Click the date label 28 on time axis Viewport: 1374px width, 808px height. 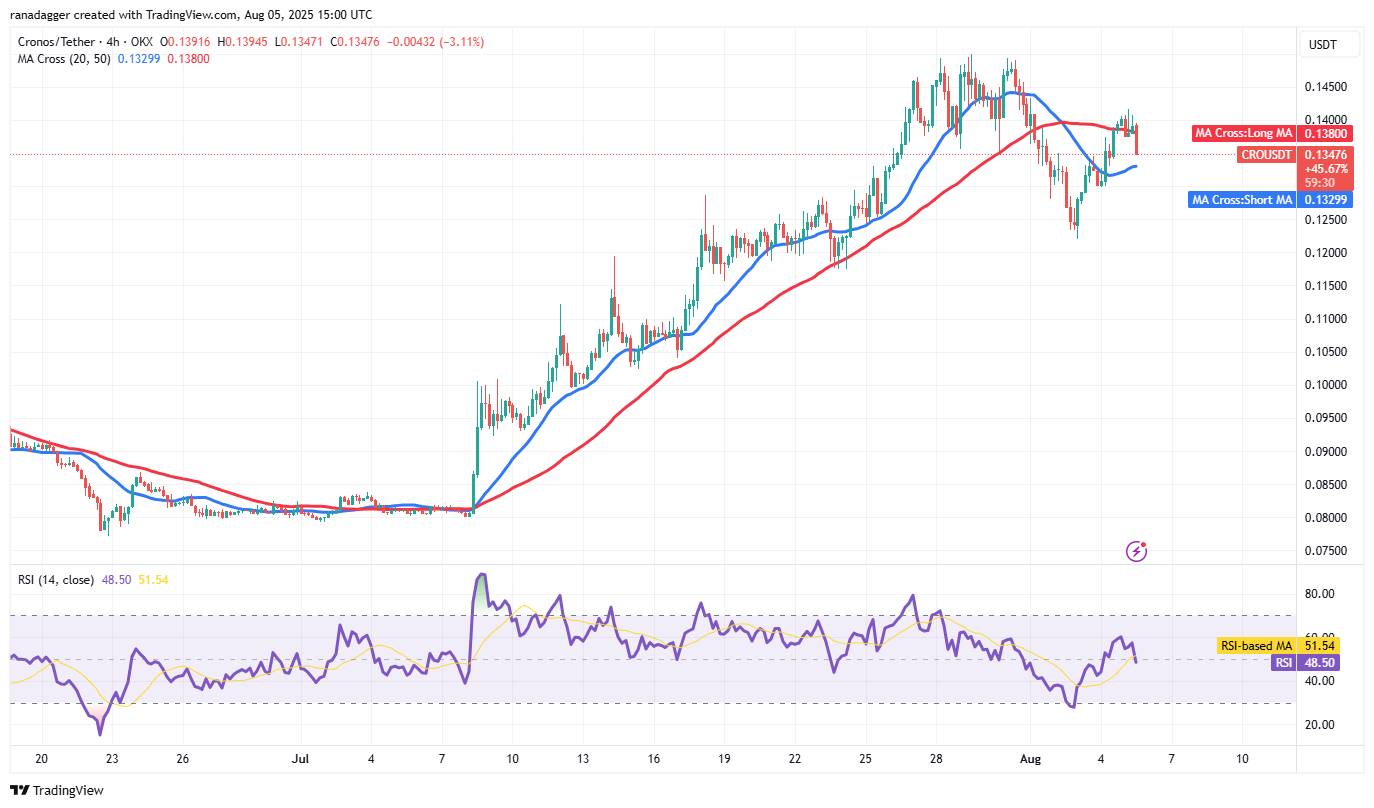937,757
